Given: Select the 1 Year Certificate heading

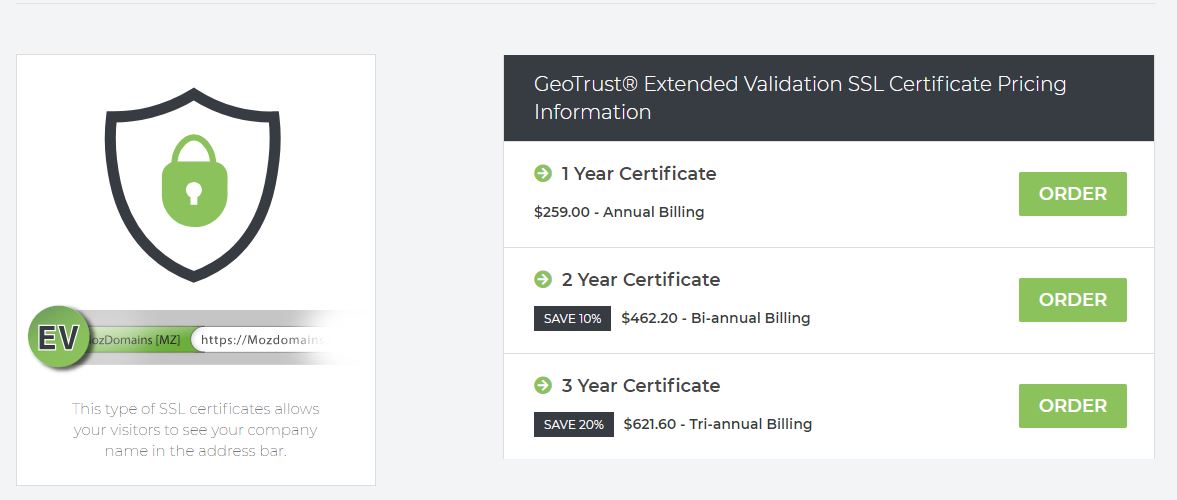Looking at the screenshot, I should point(639,173).
